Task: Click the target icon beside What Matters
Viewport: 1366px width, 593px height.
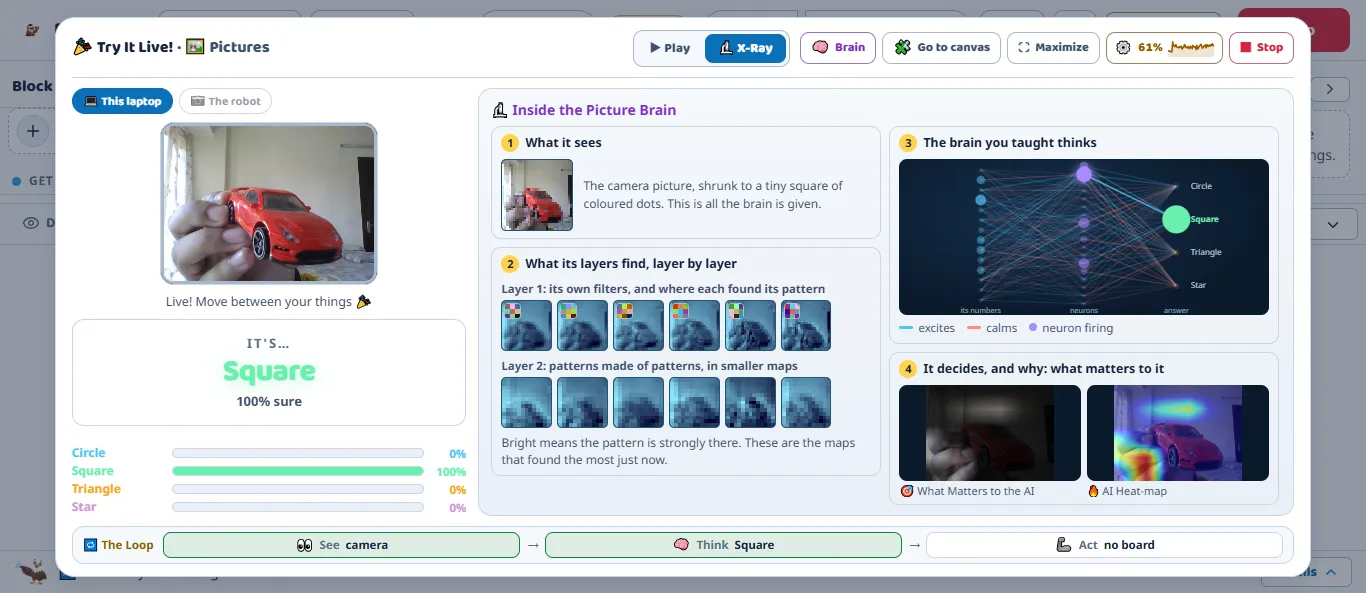Action: point(907,491)
